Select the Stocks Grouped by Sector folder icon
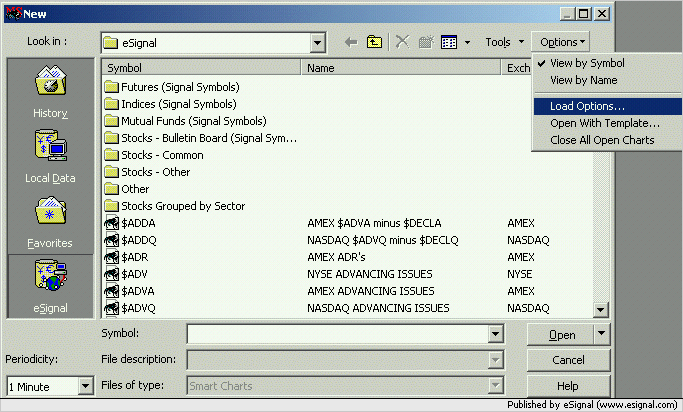683x412 pixels. point(112,206)
